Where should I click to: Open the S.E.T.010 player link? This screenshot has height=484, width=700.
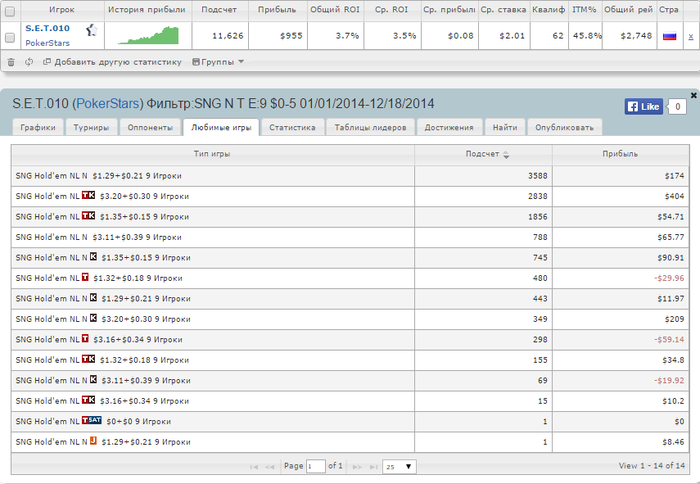pos(47,28)
